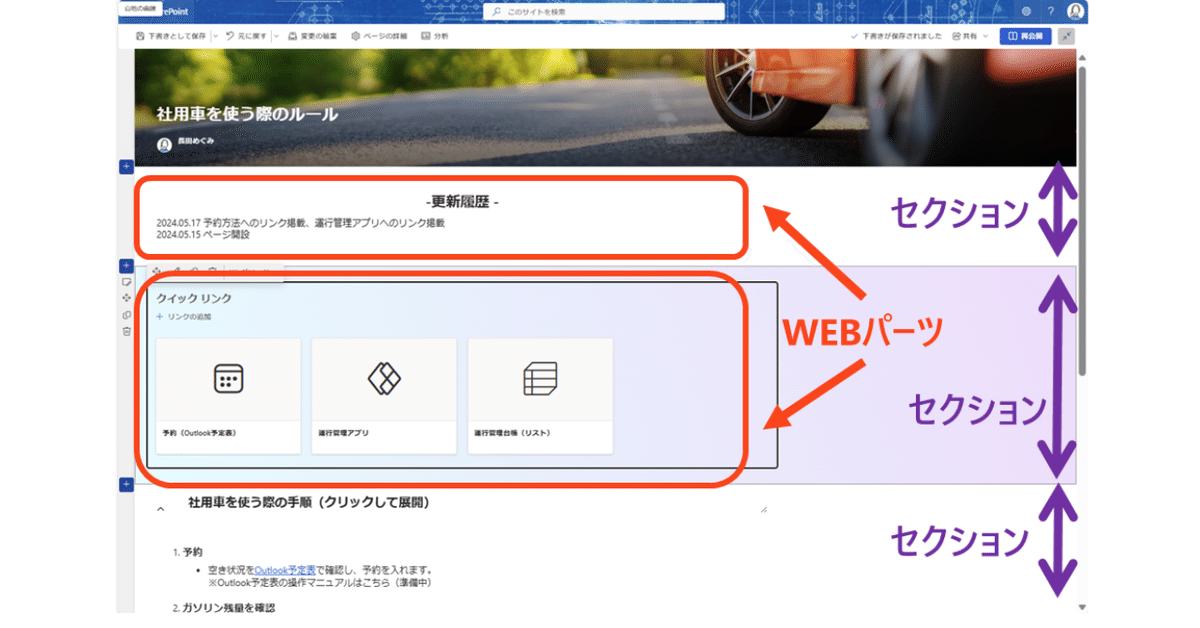Add a section above the 更新履歴 section
This screenshot has width=1200, height=628.
[126, 166]
